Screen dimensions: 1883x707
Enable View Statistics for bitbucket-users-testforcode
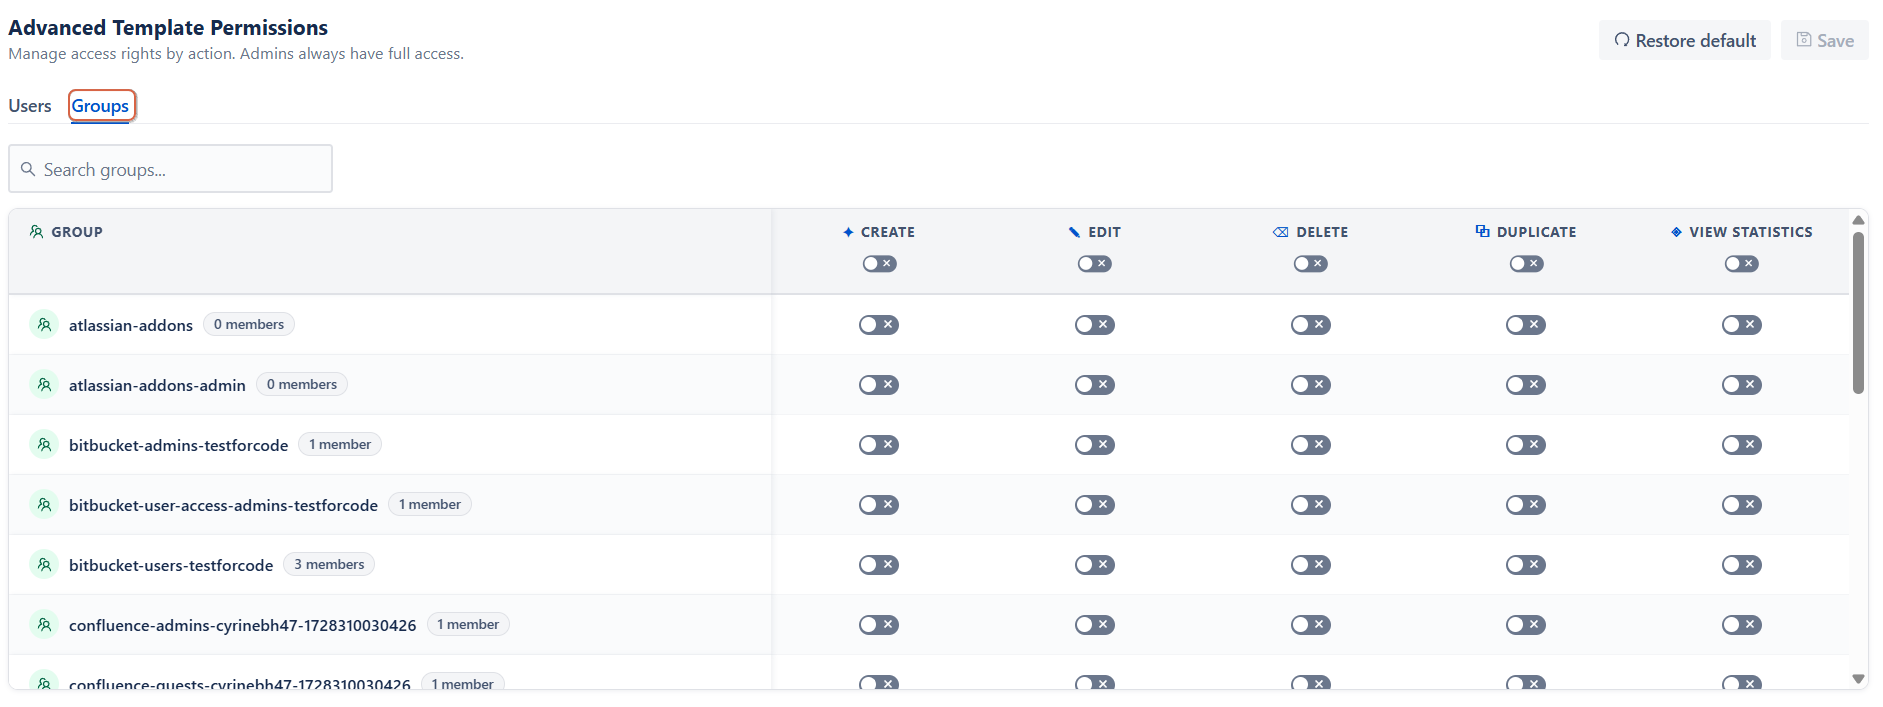(1742, 565)
